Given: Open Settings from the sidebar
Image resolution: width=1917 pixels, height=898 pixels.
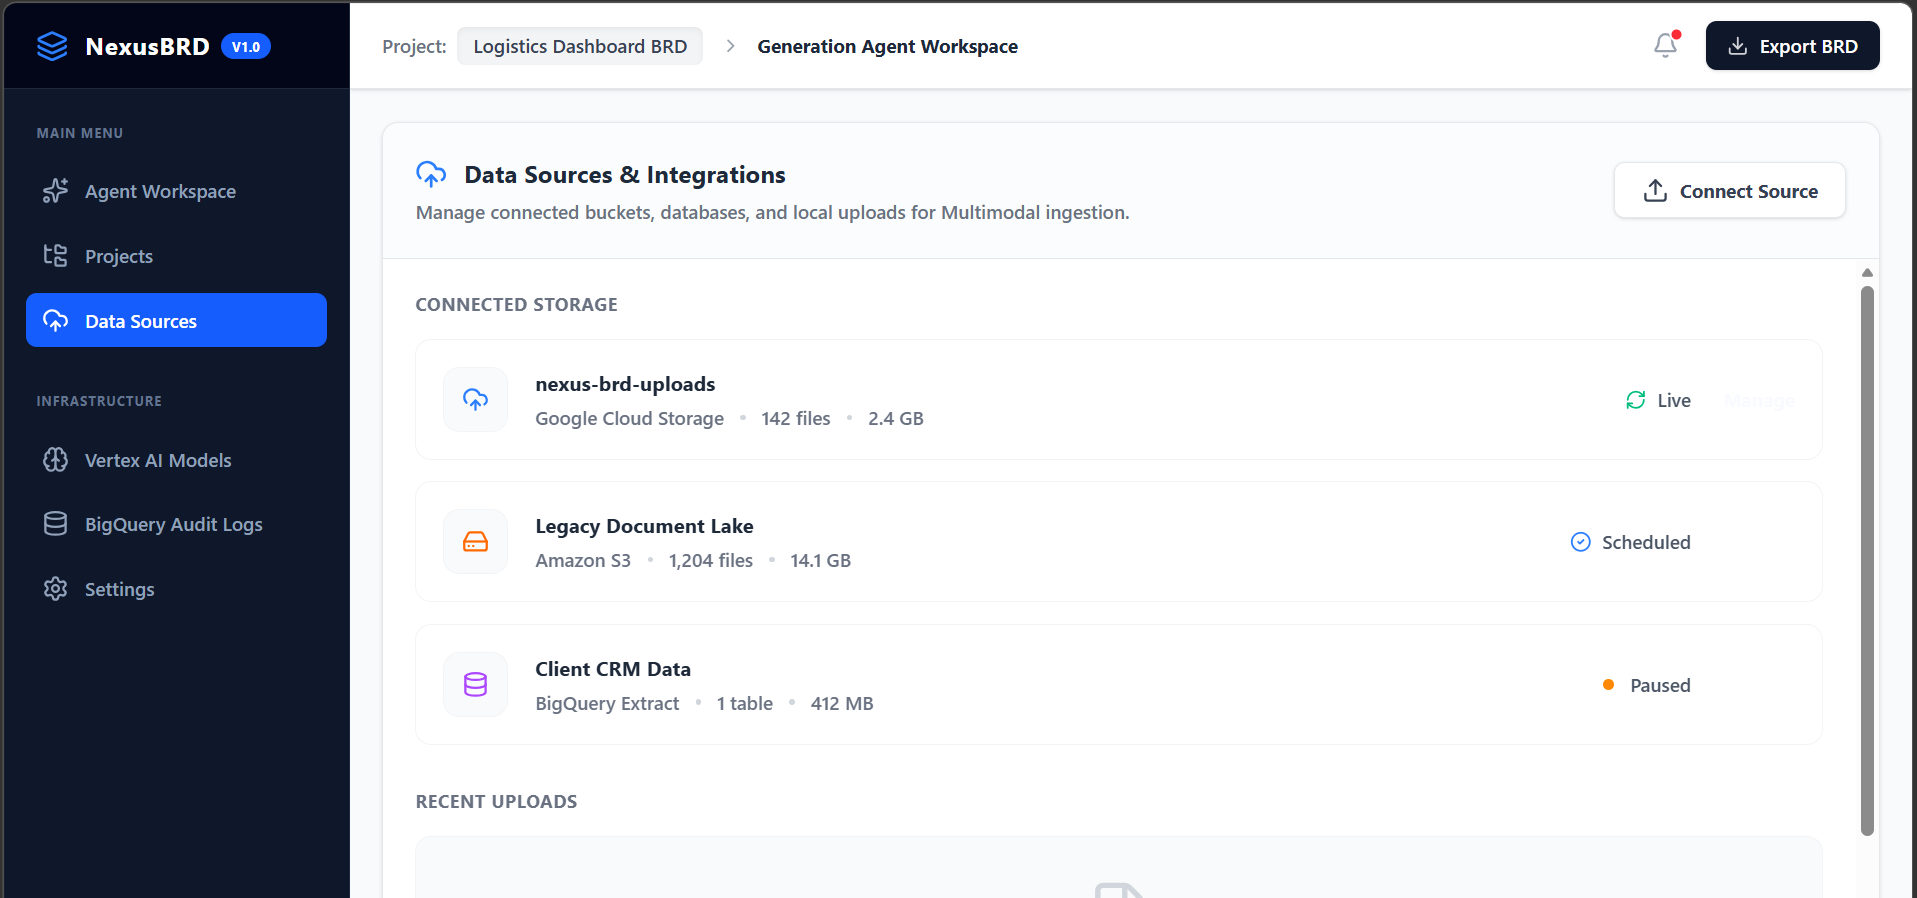Looking at the screenshot, I should click(x=176, y=589).
